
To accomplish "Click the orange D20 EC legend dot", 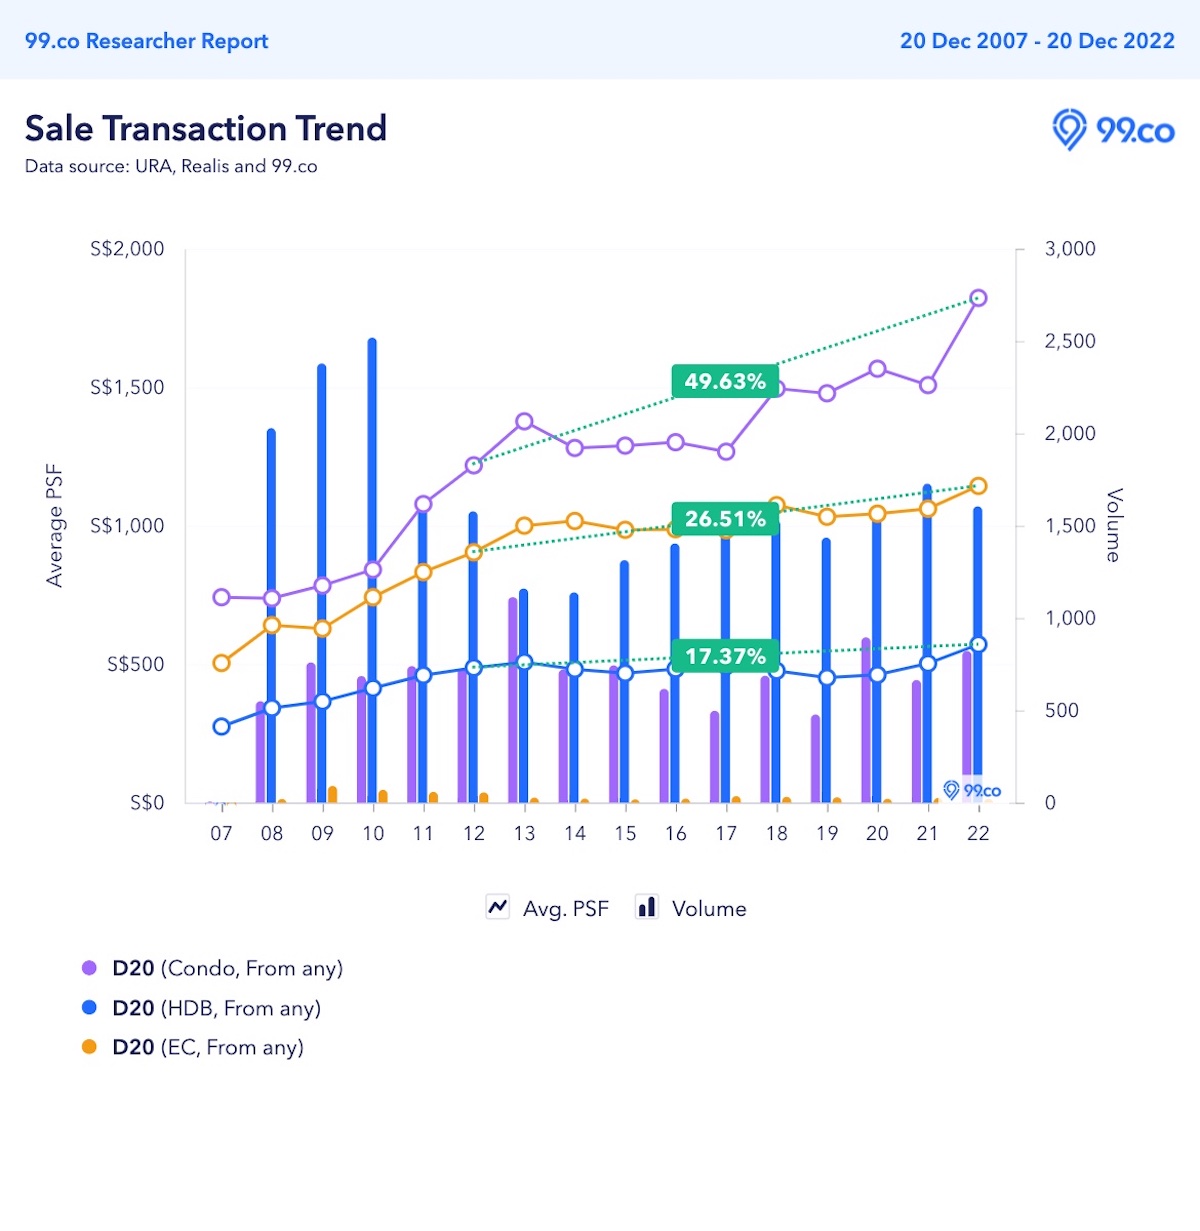I will (89, 1047).
